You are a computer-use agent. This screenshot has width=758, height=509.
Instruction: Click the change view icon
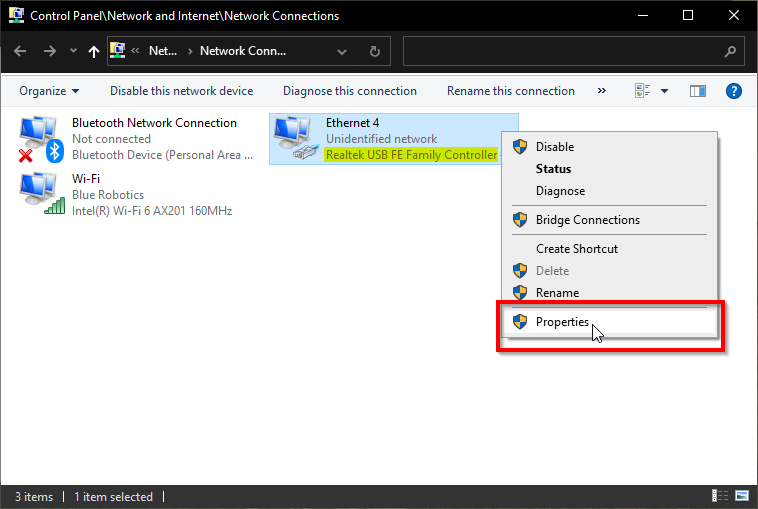click(x=642, y=90)
